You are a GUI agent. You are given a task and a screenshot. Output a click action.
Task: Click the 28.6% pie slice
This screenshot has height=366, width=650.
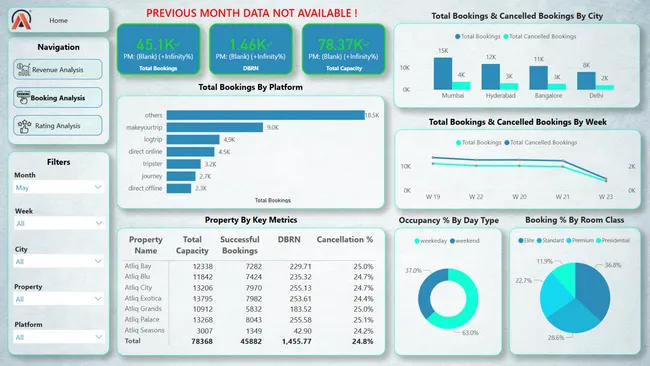tap(572, 318)
